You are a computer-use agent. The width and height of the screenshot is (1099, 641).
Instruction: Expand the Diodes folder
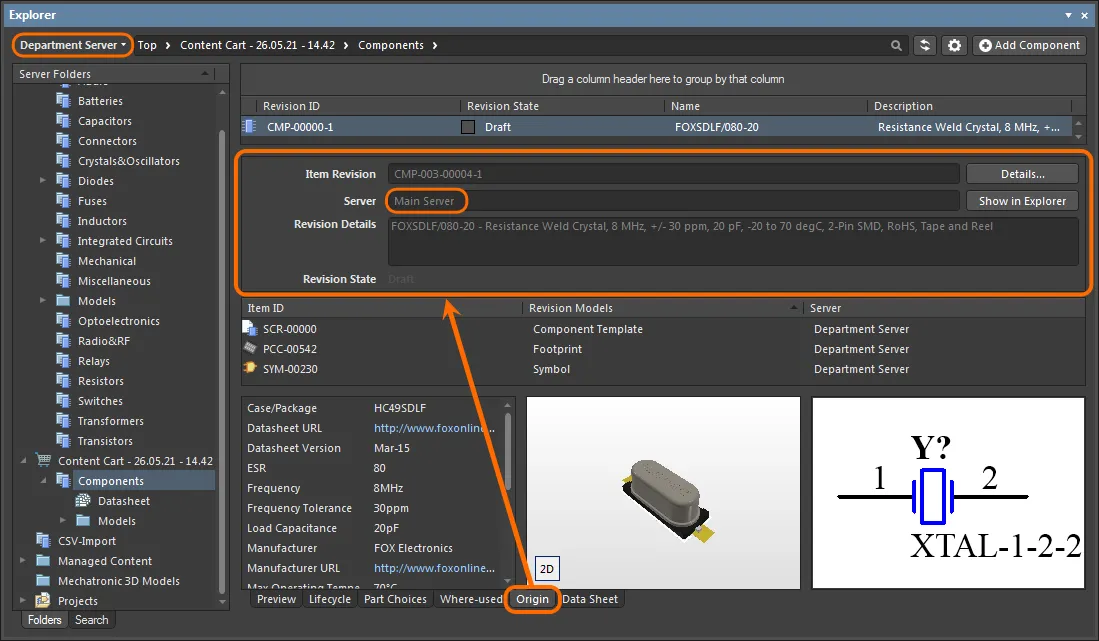click(x=43, y=181)
